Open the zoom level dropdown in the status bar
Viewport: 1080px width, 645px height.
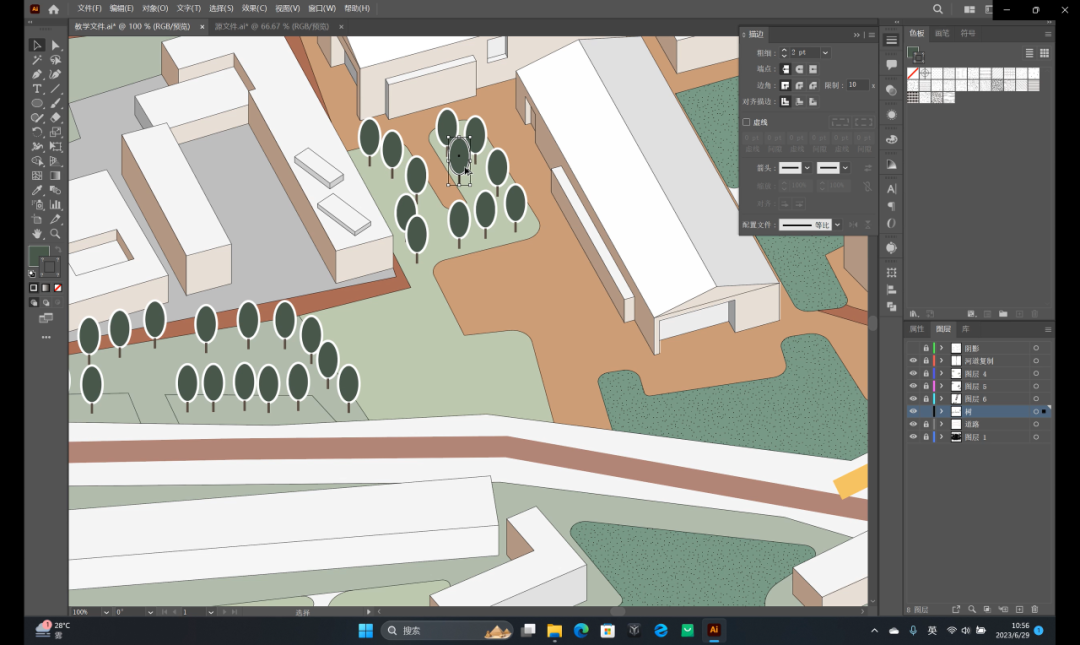click(106, 612)
